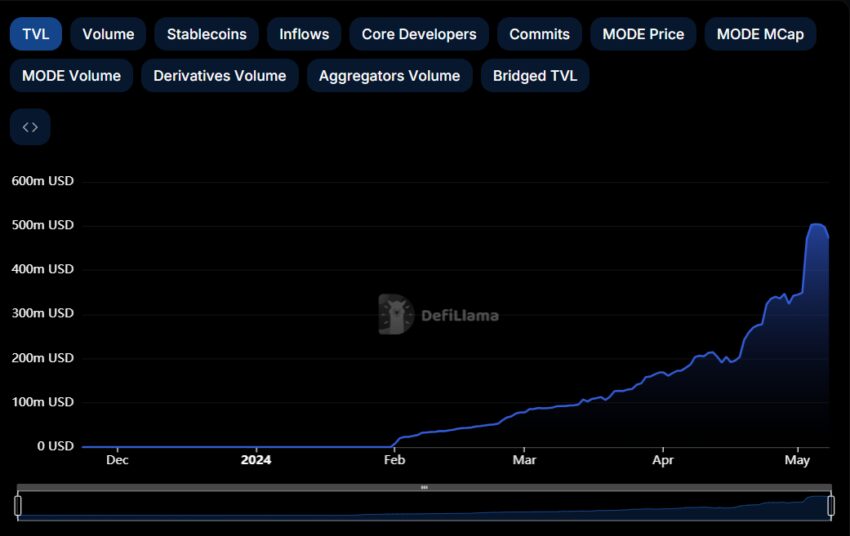The height and width of the screenshot is (536, 850).
Task: Click the Feb date label
Action: (x=394, y=460)
